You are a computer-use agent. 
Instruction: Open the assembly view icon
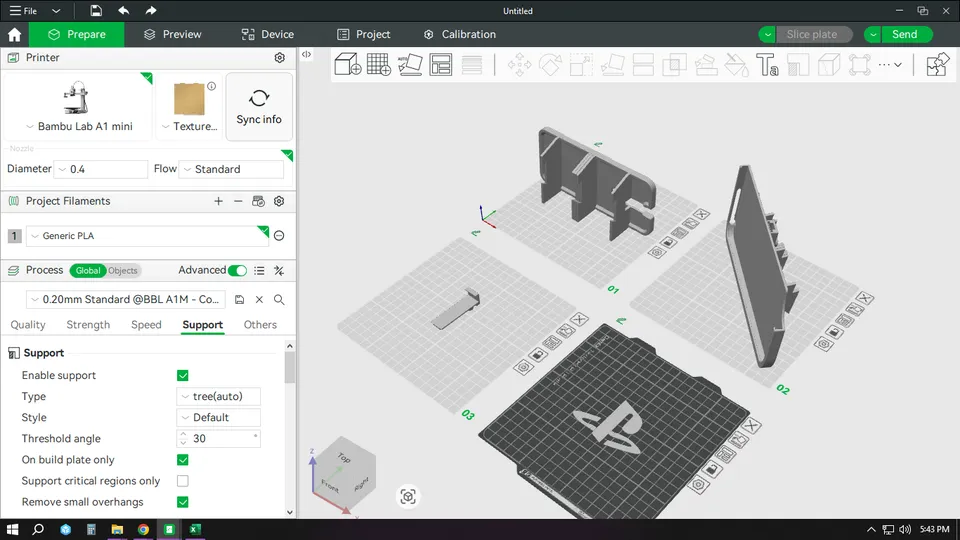click(937, 64)
